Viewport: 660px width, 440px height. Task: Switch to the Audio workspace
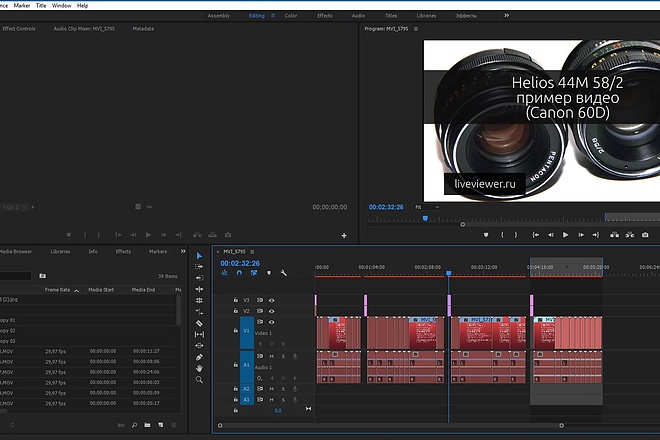pos(358,16)
